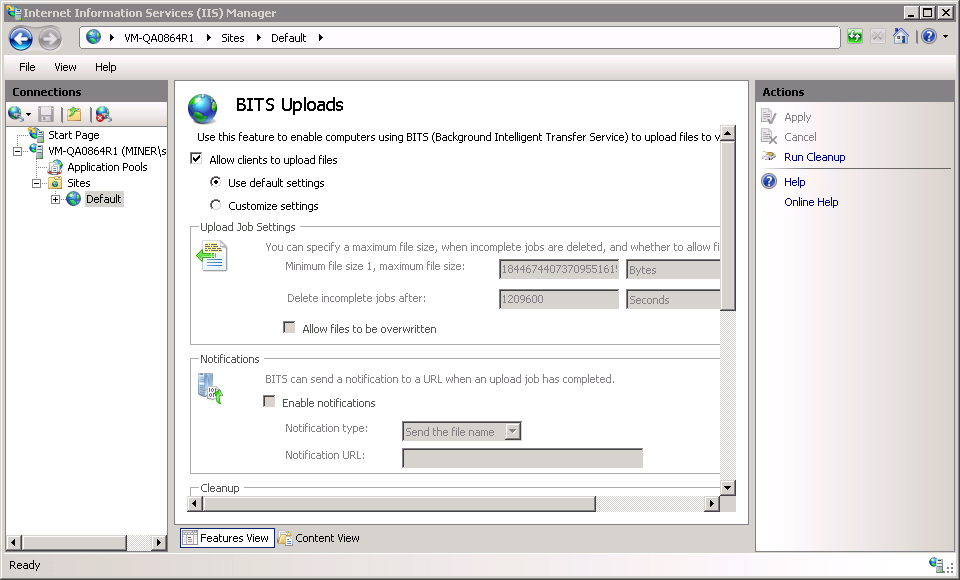
Task: Click the up folder icon in Connections toolbar
Action: [74, 114]
